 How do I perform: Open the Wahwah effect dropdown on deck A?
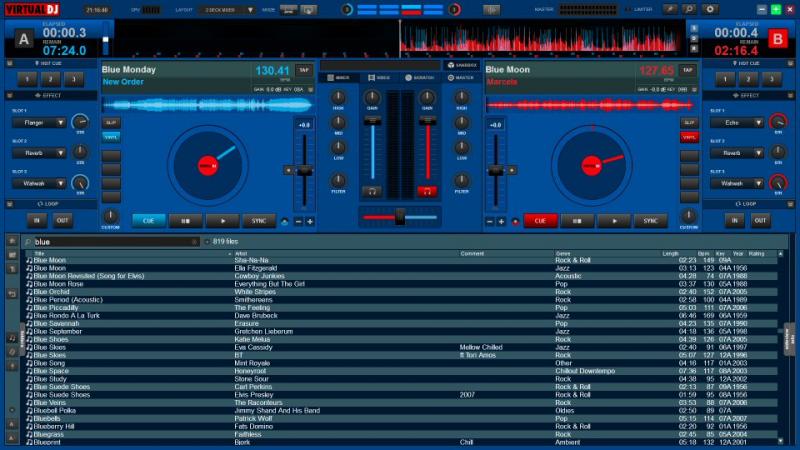pyautogui.click(x=39, y=183)
